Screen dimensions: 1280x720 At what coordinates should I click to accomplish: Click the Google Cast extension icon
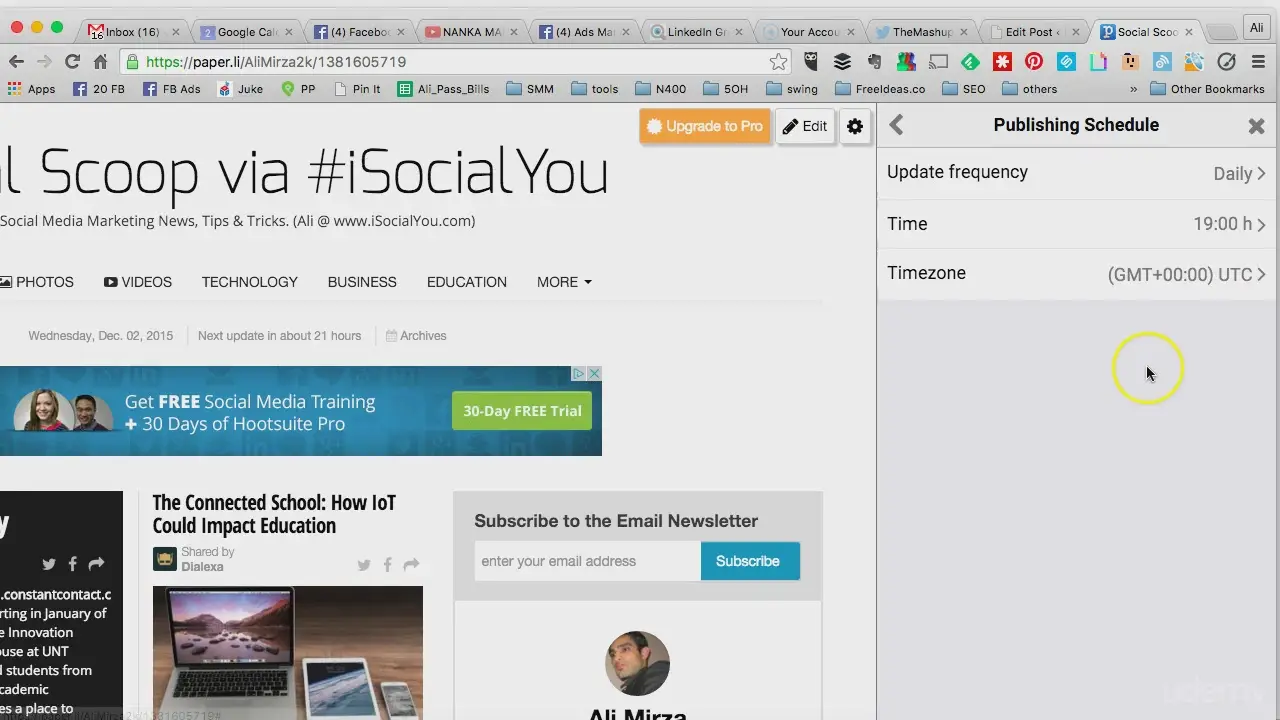point(938,62)
